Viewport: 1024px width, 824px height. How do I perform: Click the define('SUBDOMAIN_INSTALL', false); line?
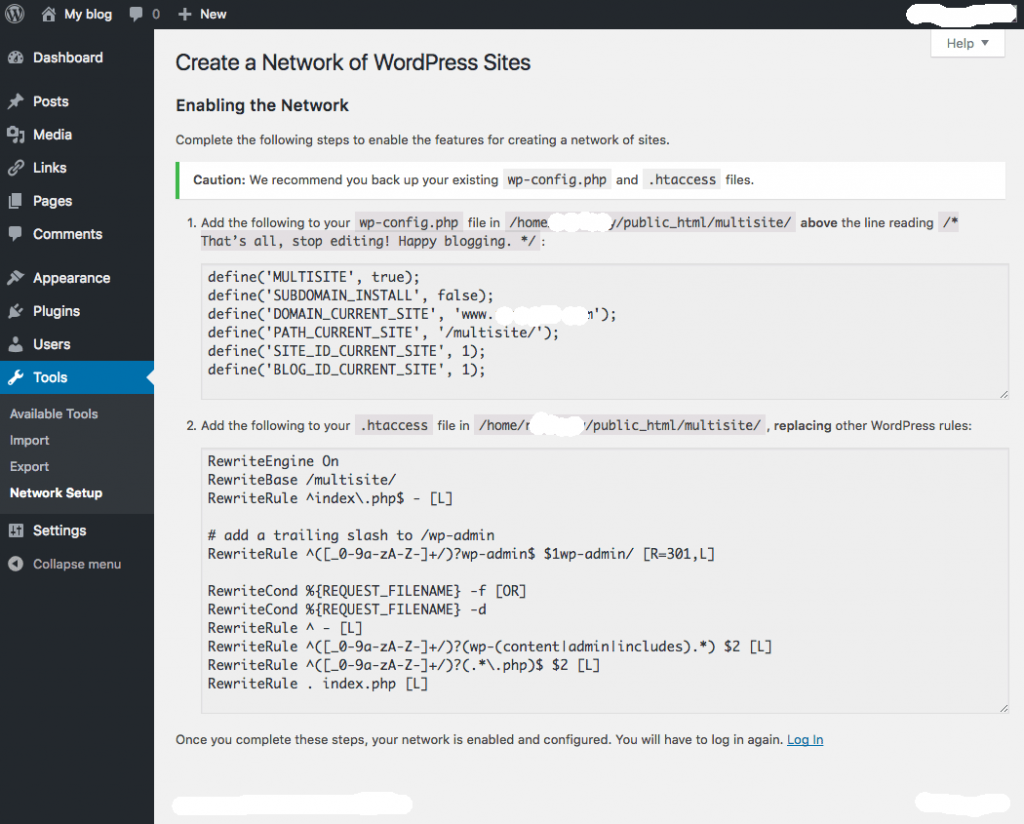tap(351, 295)
